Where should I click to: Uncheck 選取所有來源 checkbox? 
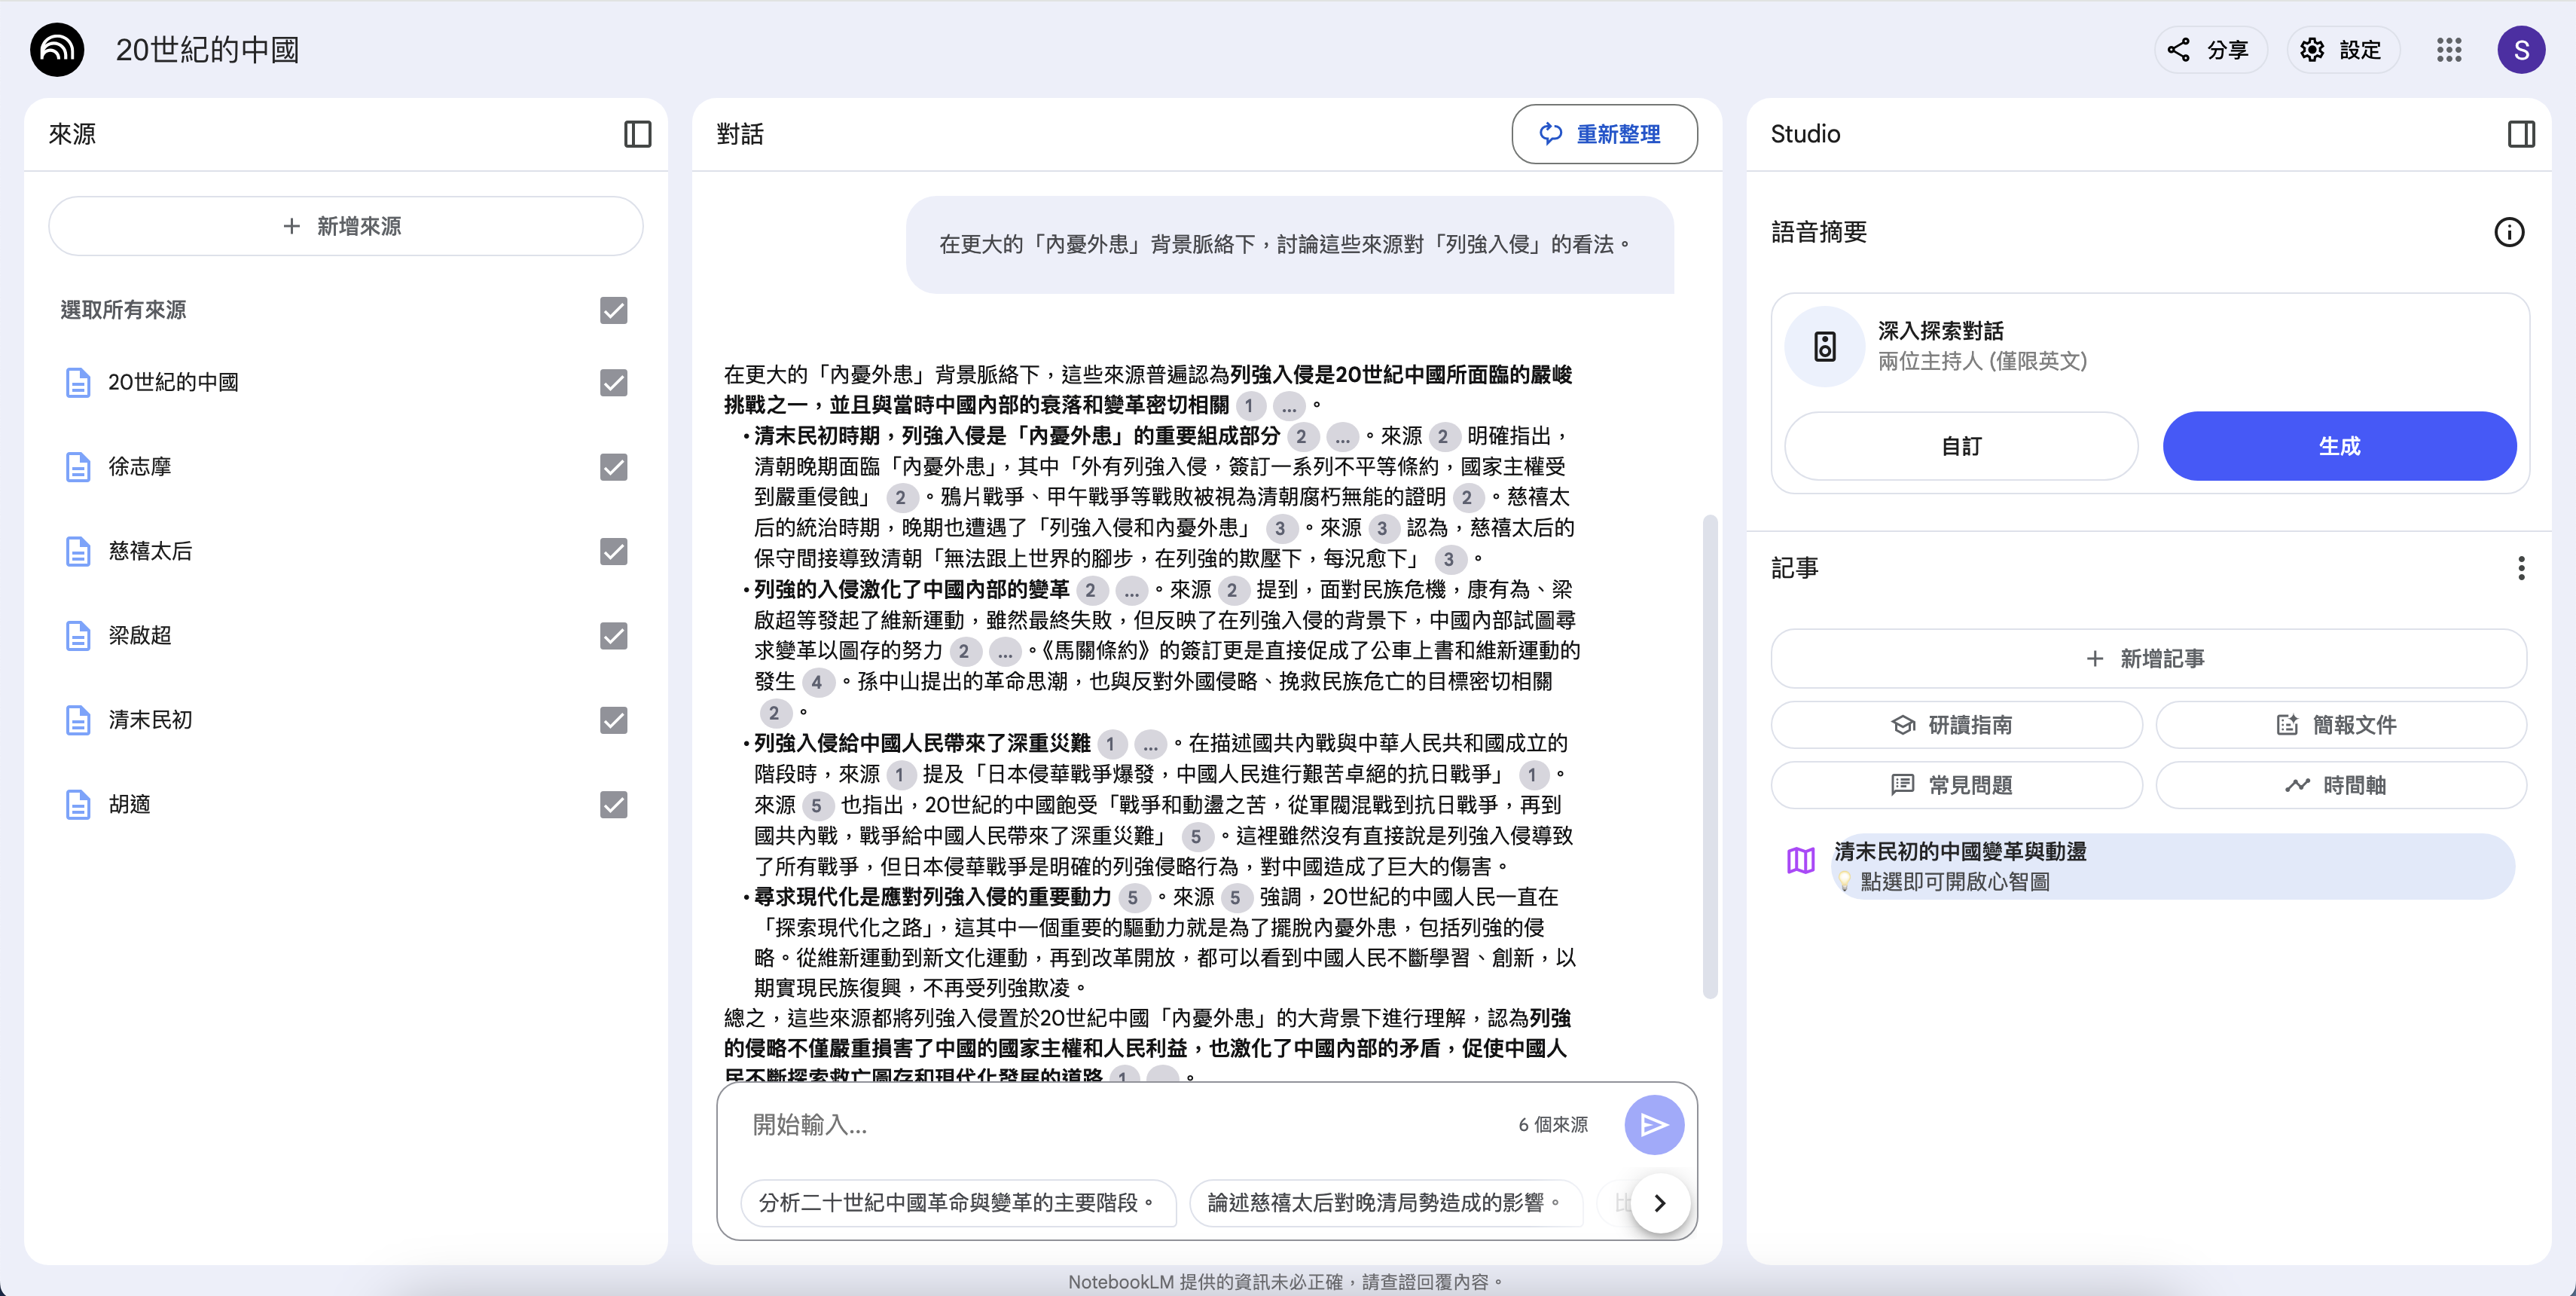tap(613, 310)
